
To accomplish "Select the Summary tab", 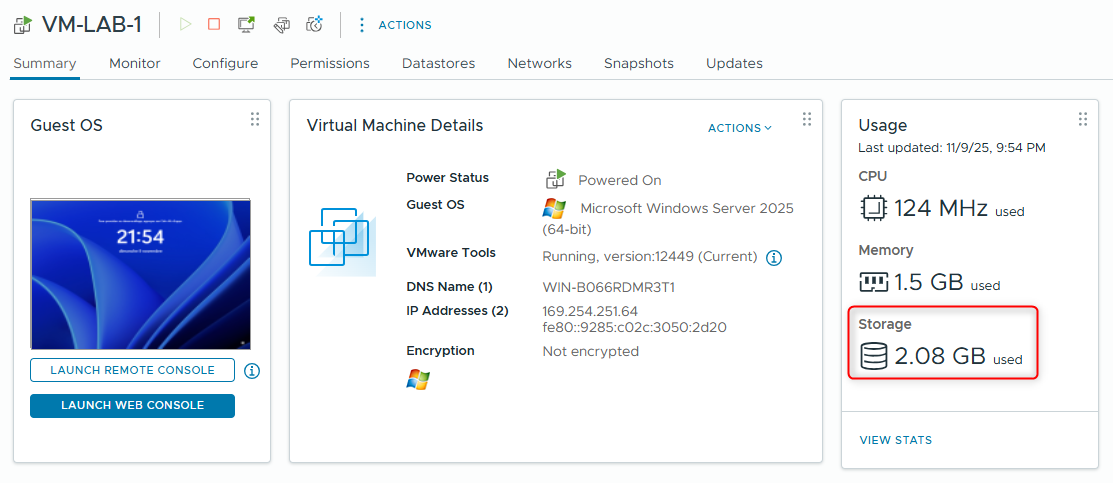I will point(45,63).
